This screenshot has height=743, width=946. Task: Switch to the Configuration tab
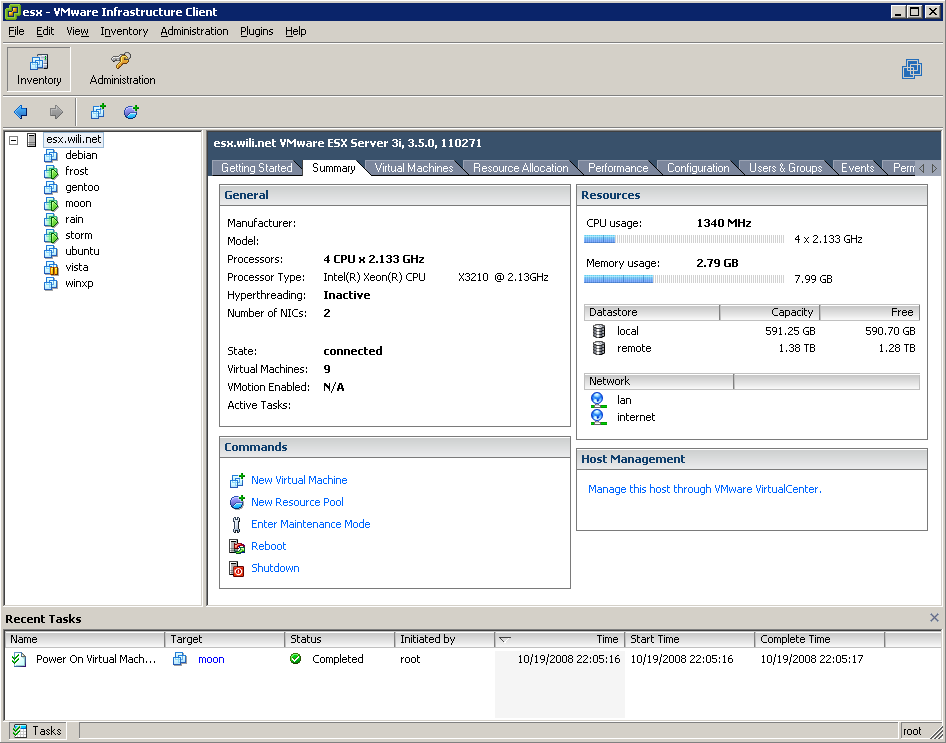(698, 168)
